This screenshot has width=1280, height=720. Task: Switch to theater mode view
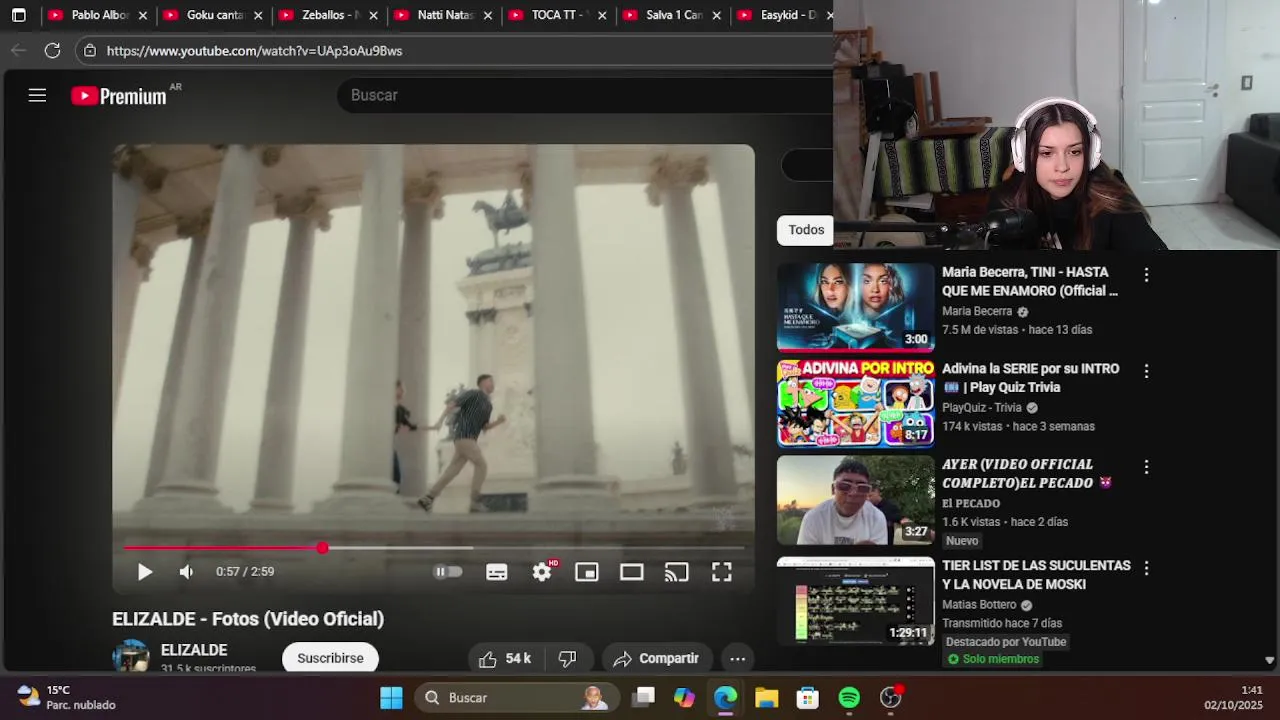pos(632,572)
